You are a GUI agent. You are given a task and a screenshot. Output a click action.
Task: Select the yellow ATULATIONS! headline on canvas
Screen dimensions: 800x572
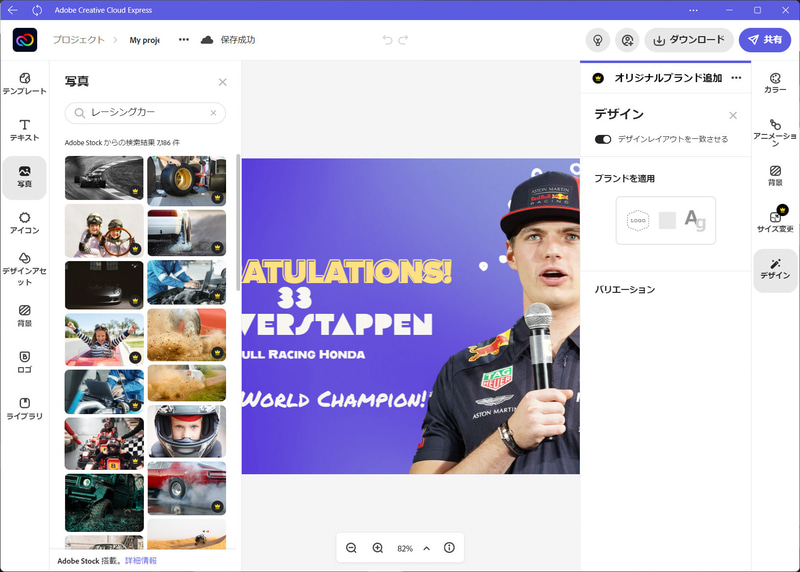(x=347, y=271)
